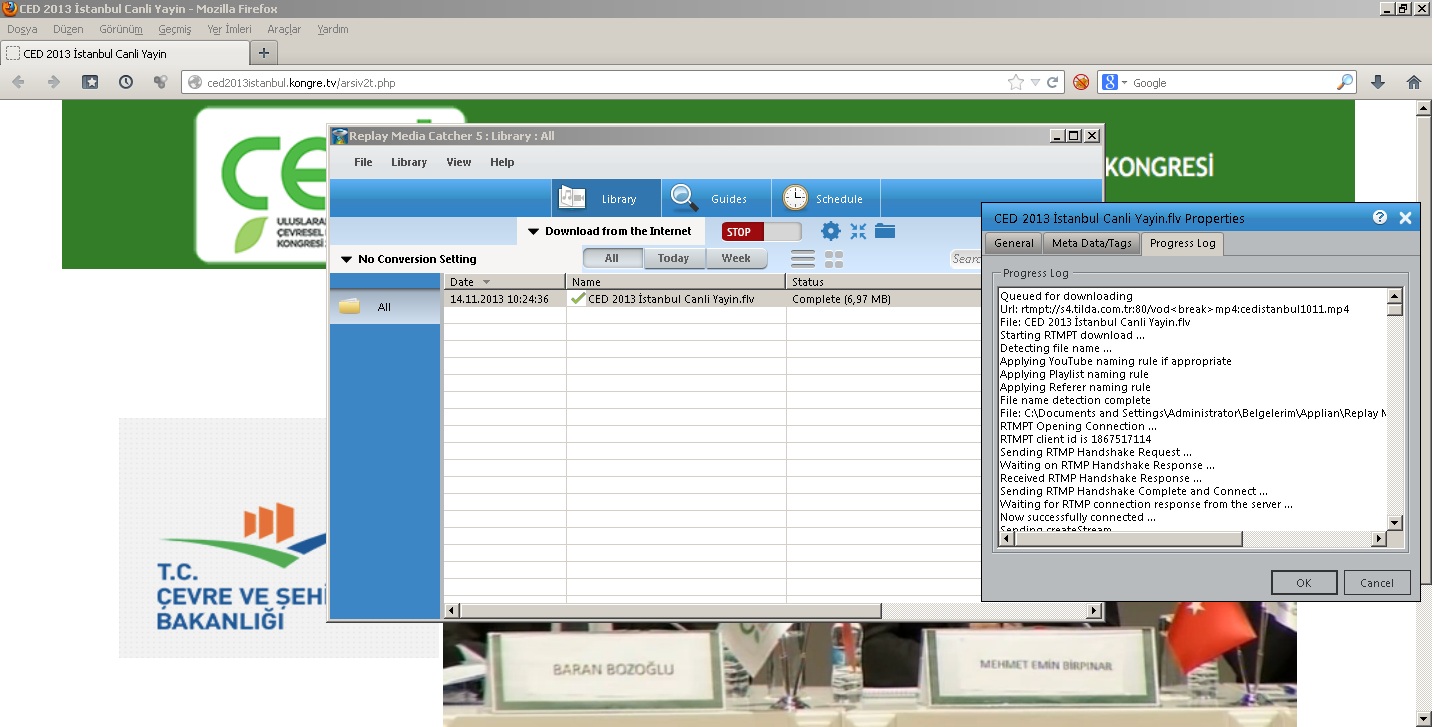This screenshot has height=727, width=1434.
Task: Click the help question mark in Properties
Action: pyautogui.click(x=1380, y=217)
